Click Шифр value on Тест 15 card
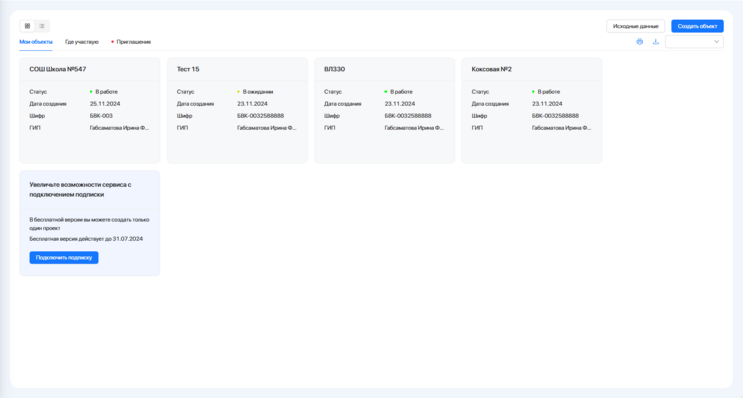The width and height of the screenshot is (743, 398). pyautogui.click(x=261, y=116)
